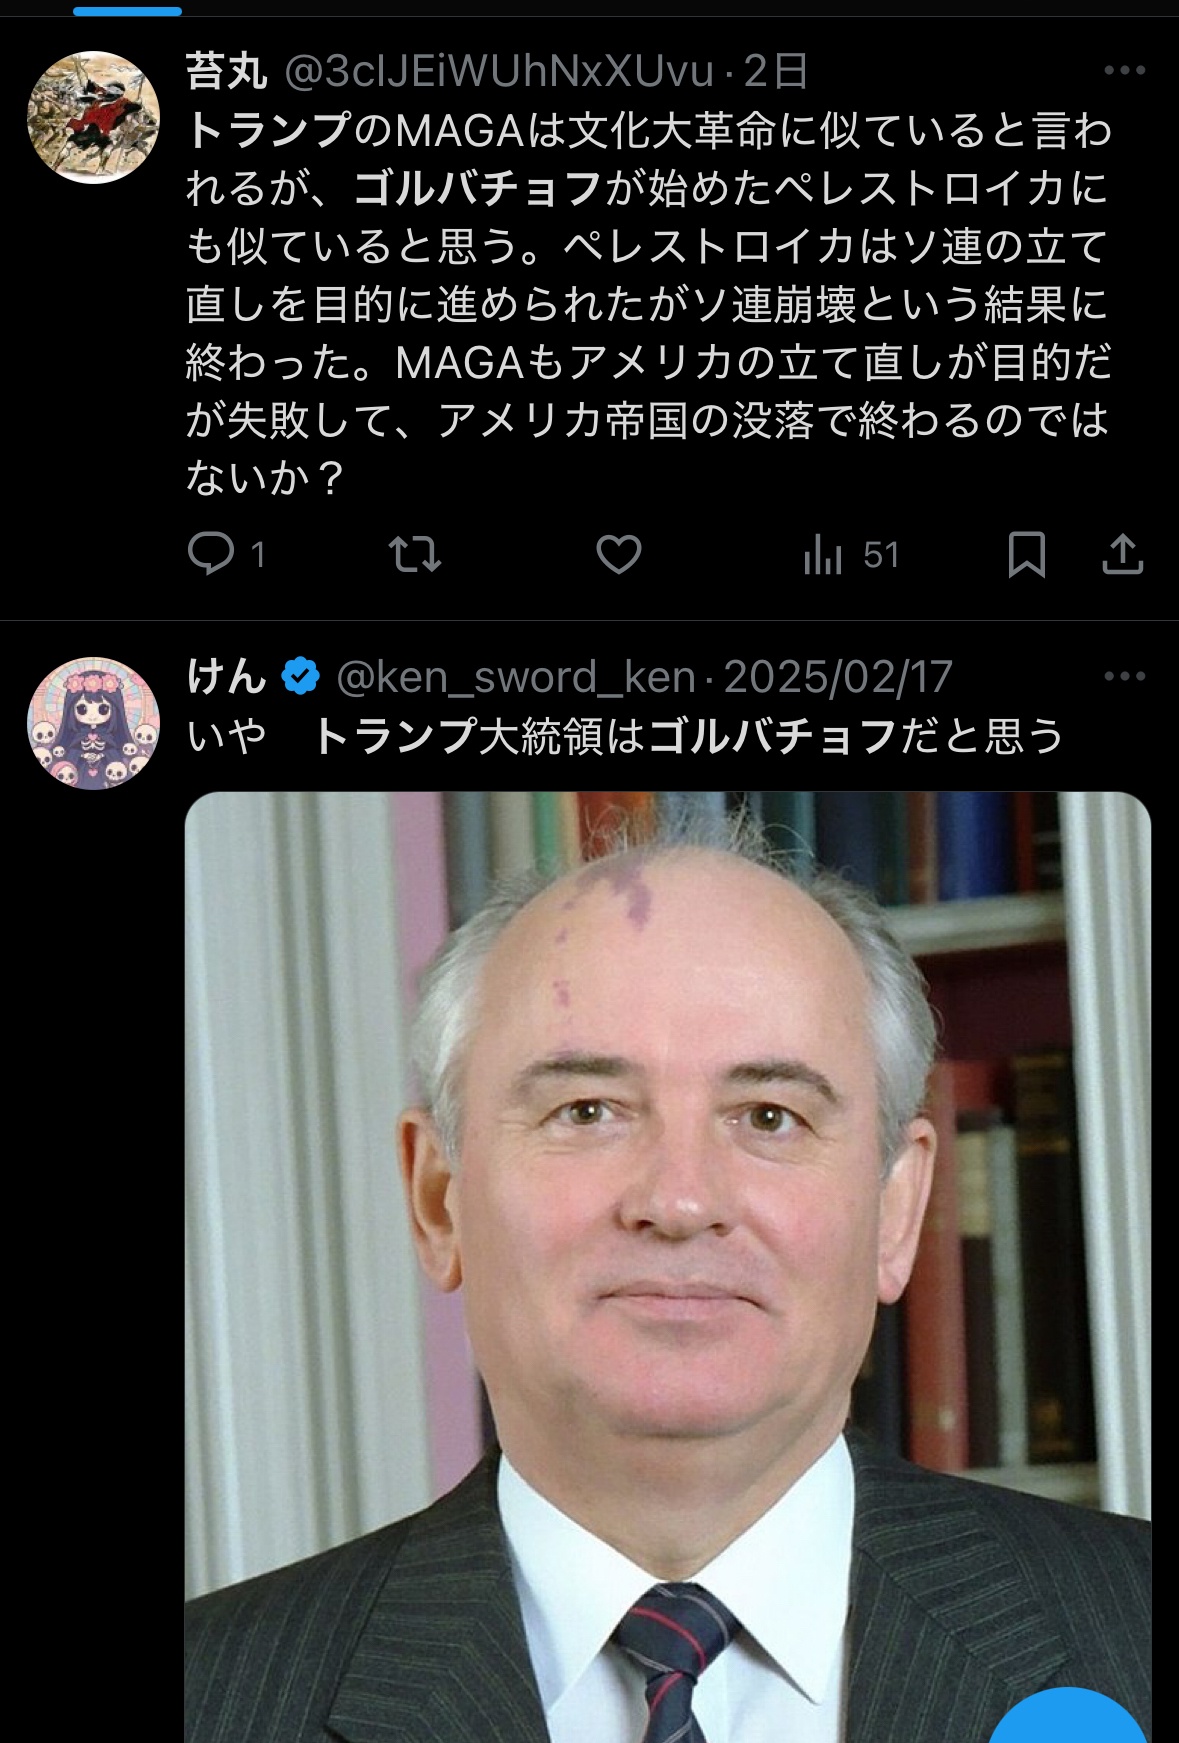
Task: Open the @3cIJEiWUhNxXUvu handle
Action: (499, 71)
